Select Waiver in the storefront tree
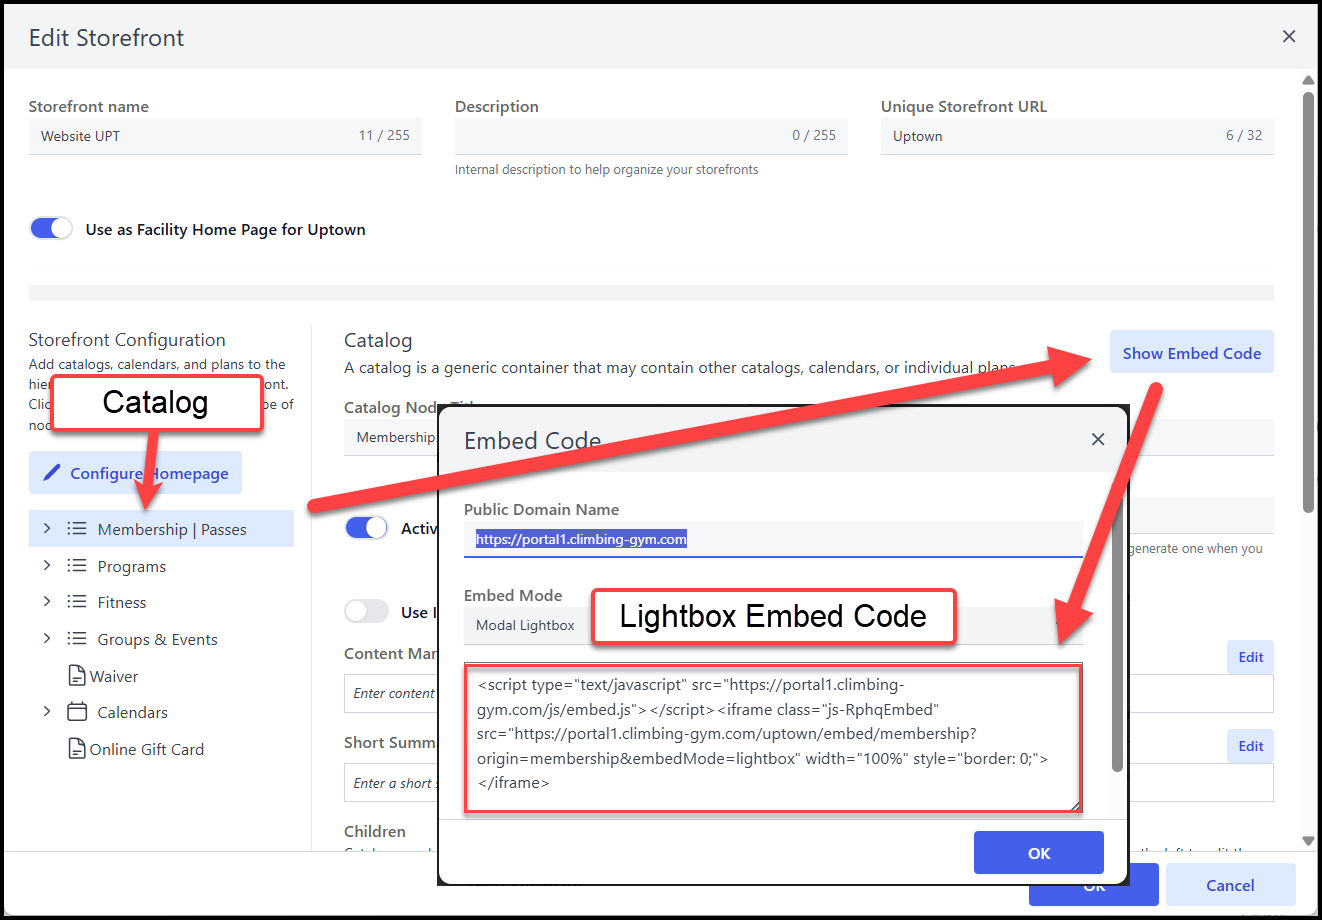This screenshot has height=920, width=1322. coord(114,677)
